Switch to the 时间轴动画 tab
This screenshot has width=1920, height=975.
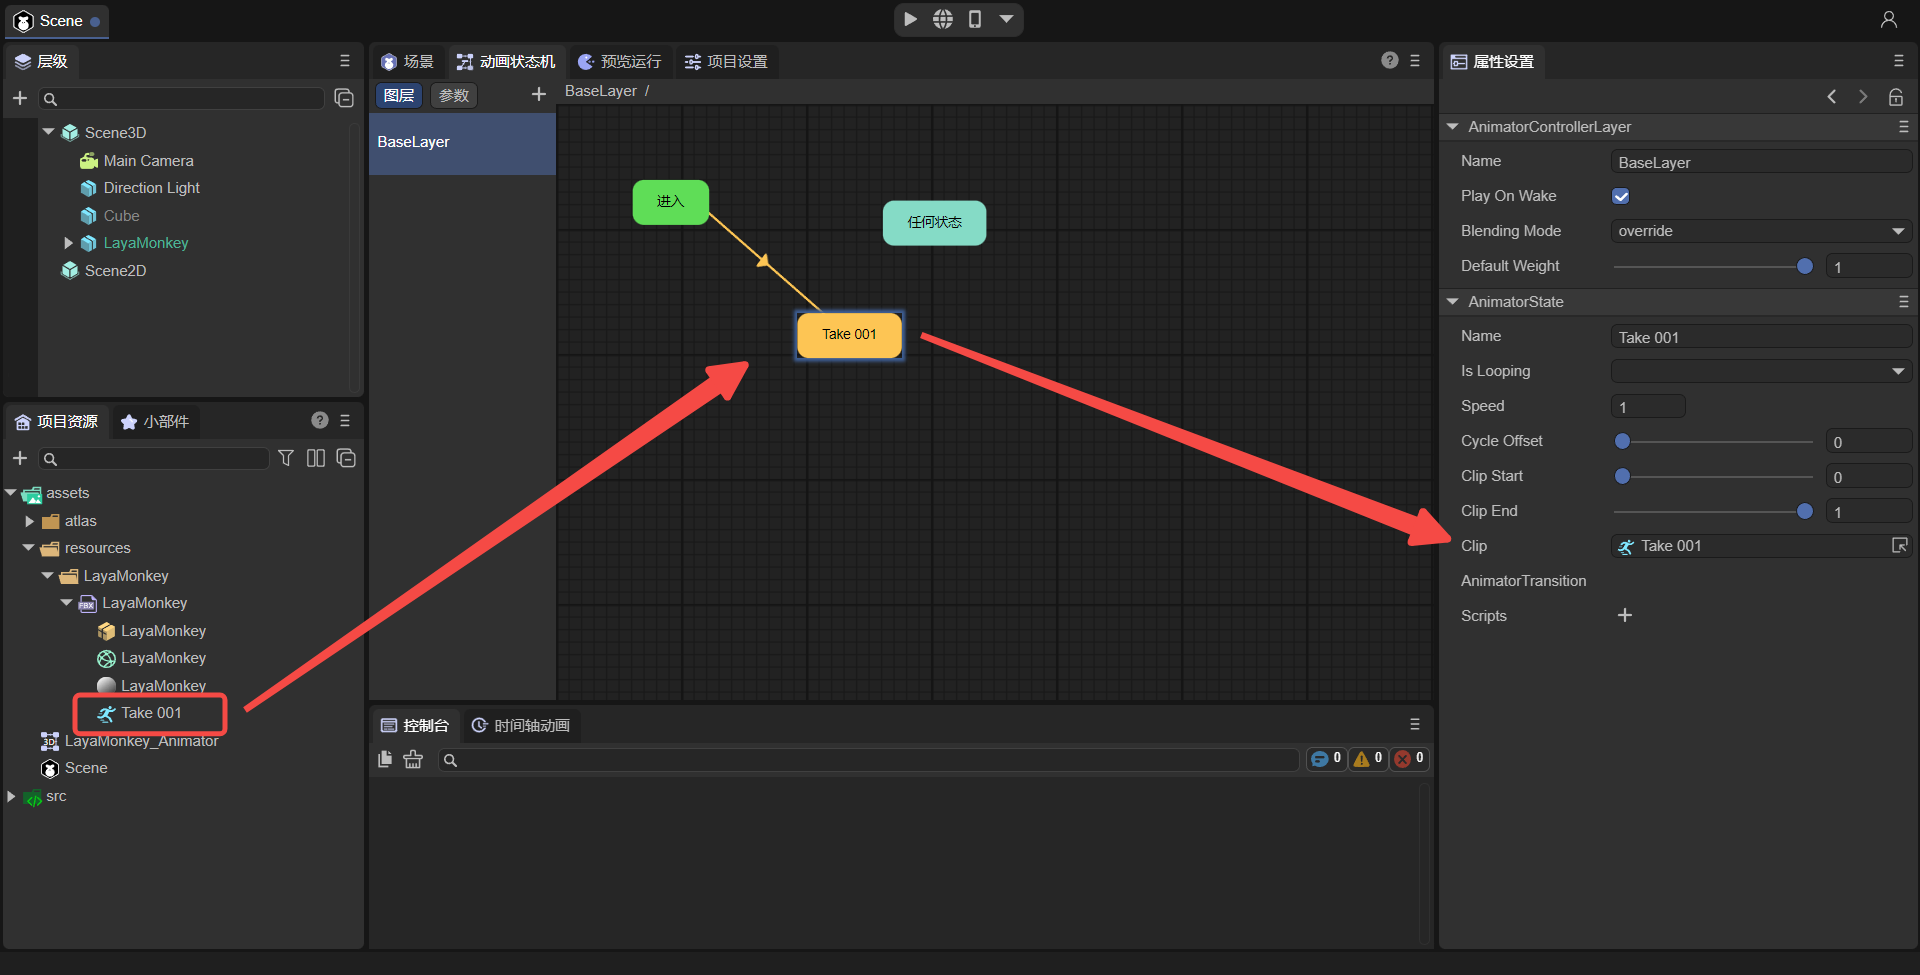coord(521,725)
